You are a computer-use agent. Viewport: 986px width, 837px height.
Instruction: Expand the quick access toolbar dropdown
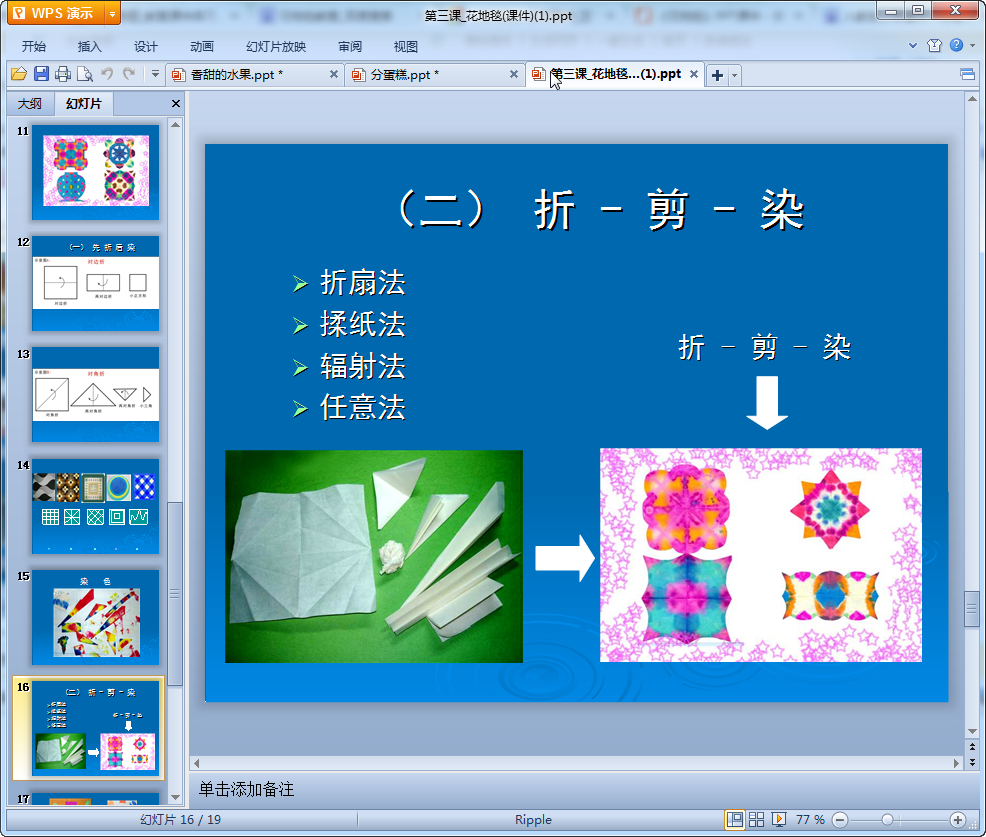click(x=155, y=74)
